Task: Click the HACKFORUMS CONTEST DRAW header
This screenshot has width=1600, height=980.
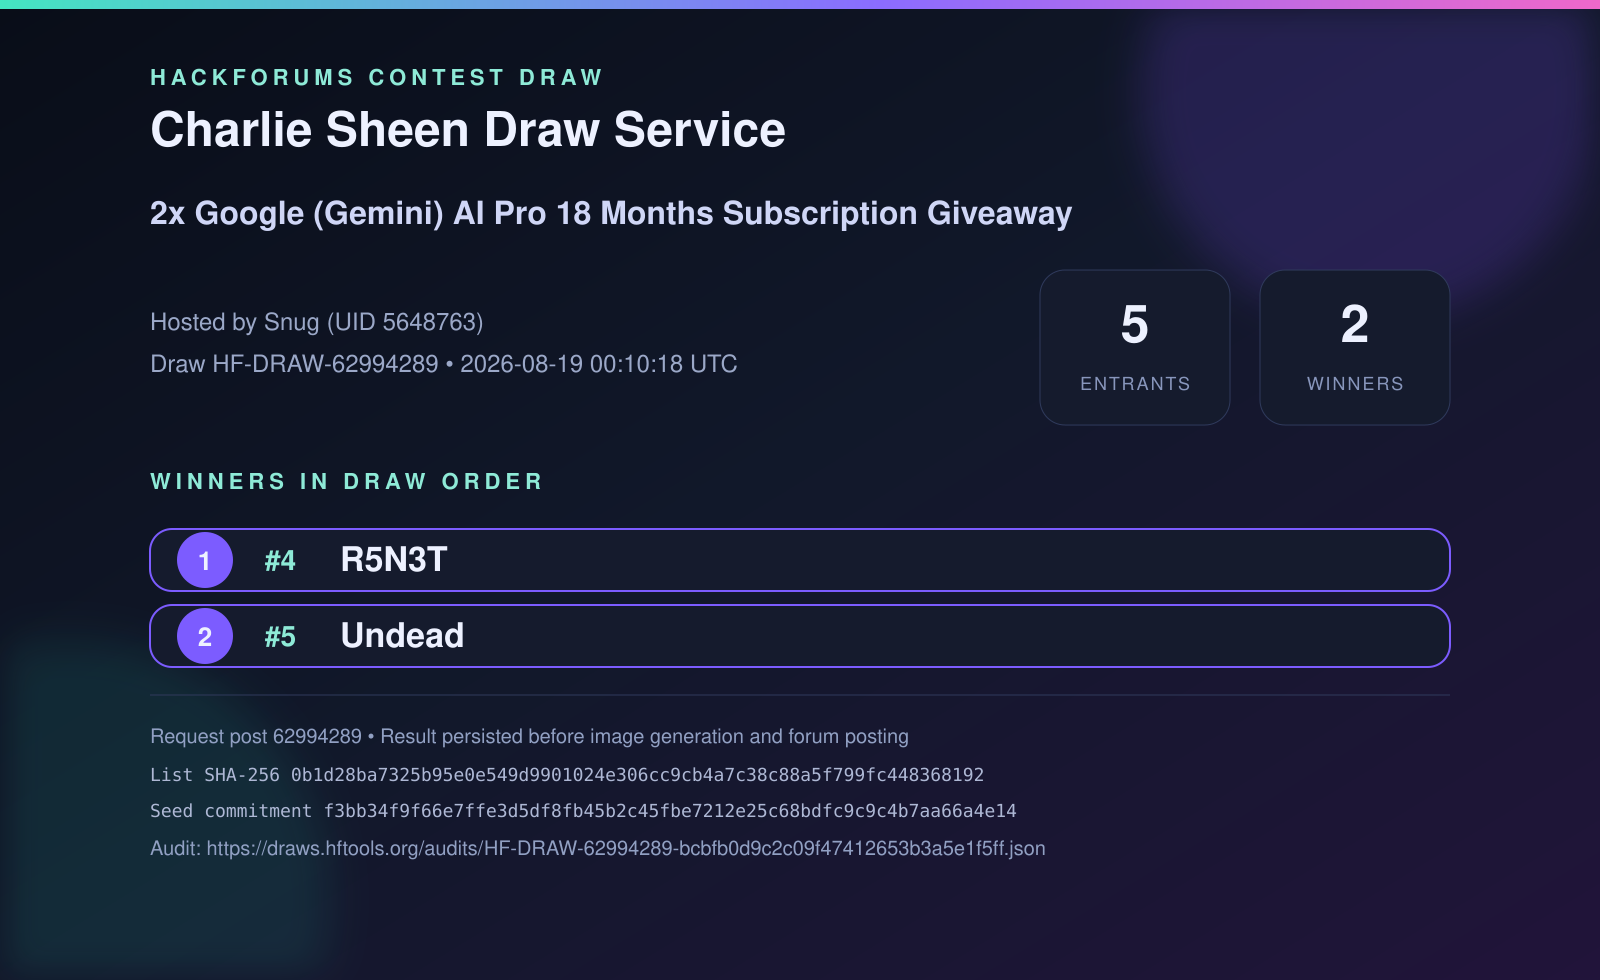Action: 376,77
